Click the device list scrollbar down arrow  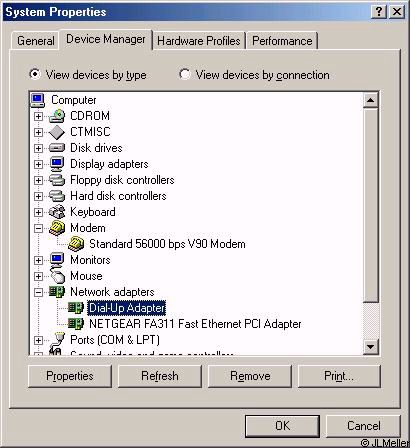coord(370,347)
